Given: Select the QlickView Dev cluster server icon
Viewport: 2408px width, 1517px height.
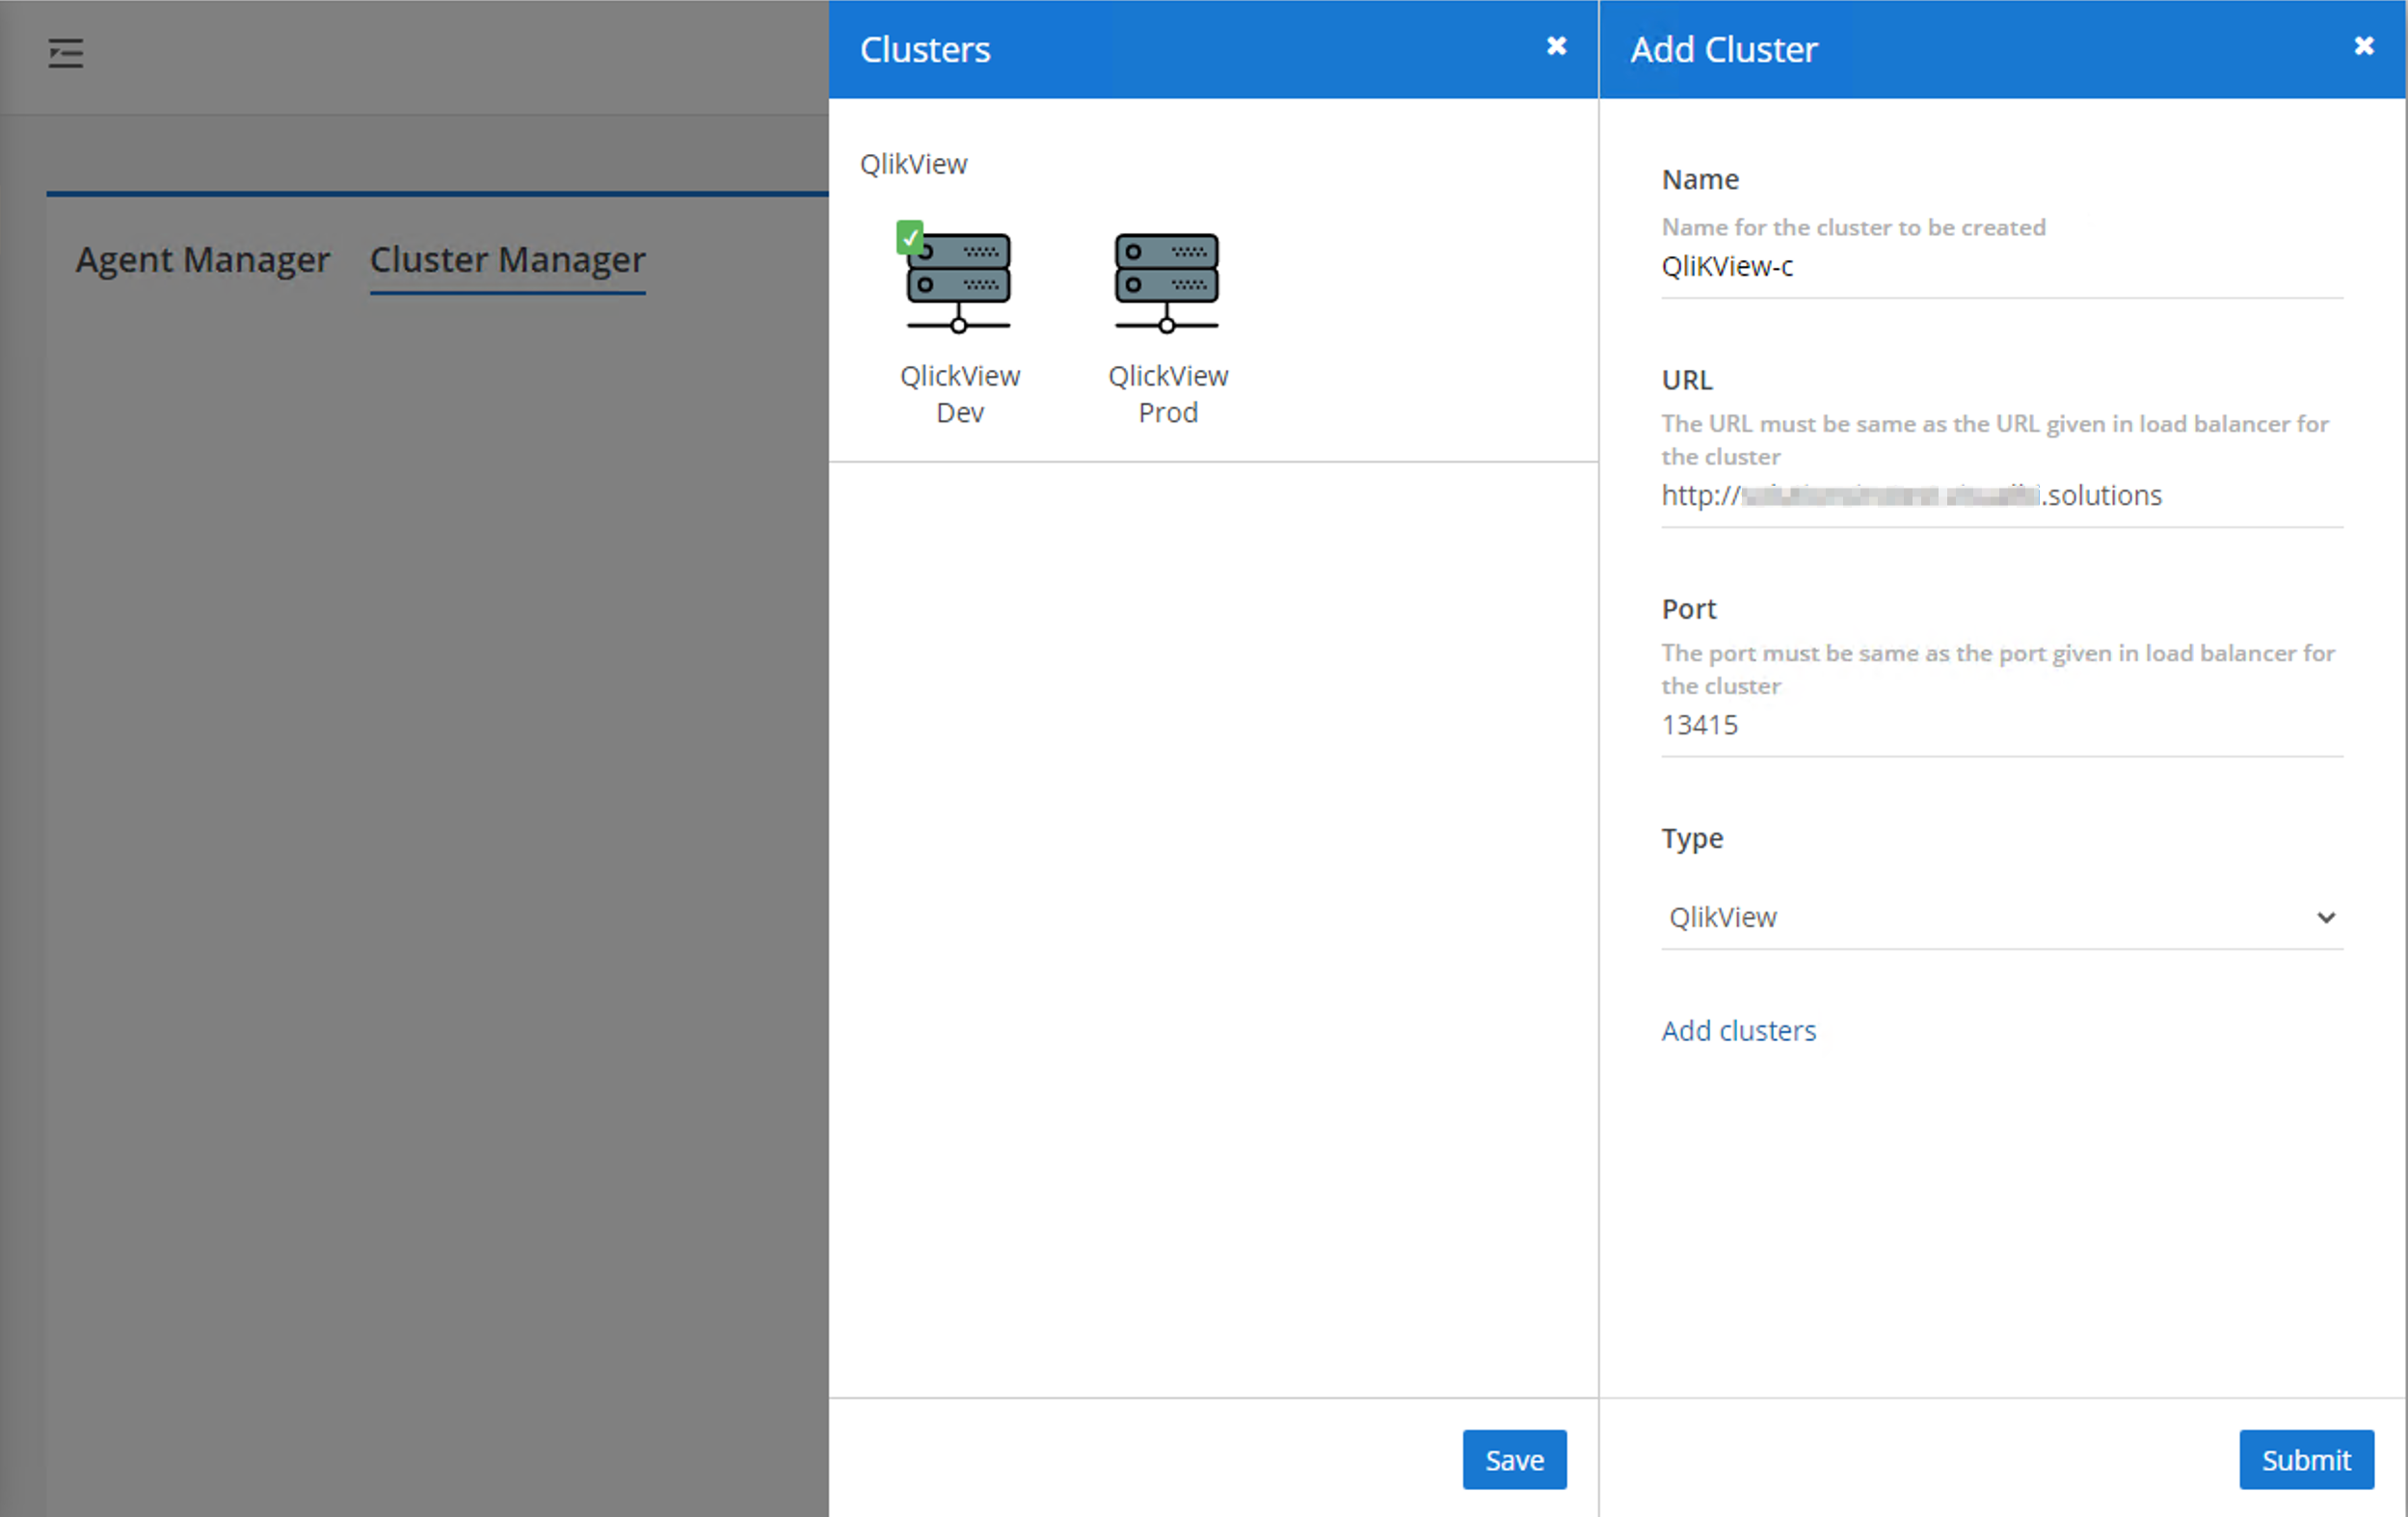Looking at the screenshot, I should click(958, 283).
